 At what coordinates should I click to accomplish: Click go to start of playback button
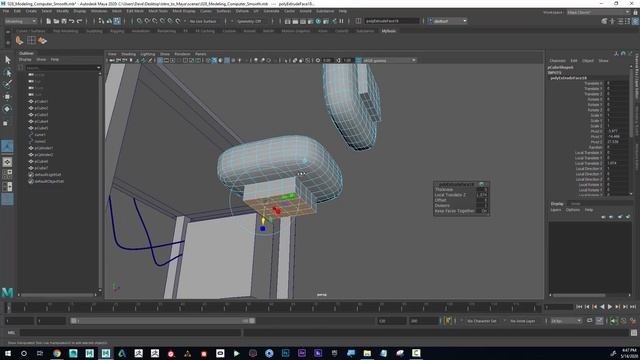[579, 307]
